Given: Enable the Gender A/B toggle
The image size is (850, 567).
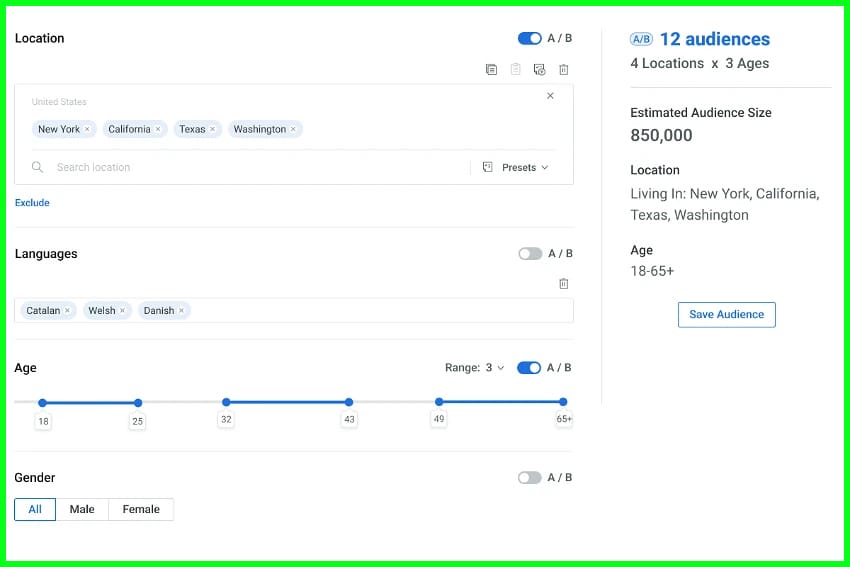Looking at the screenshot, I should (529, 478).
